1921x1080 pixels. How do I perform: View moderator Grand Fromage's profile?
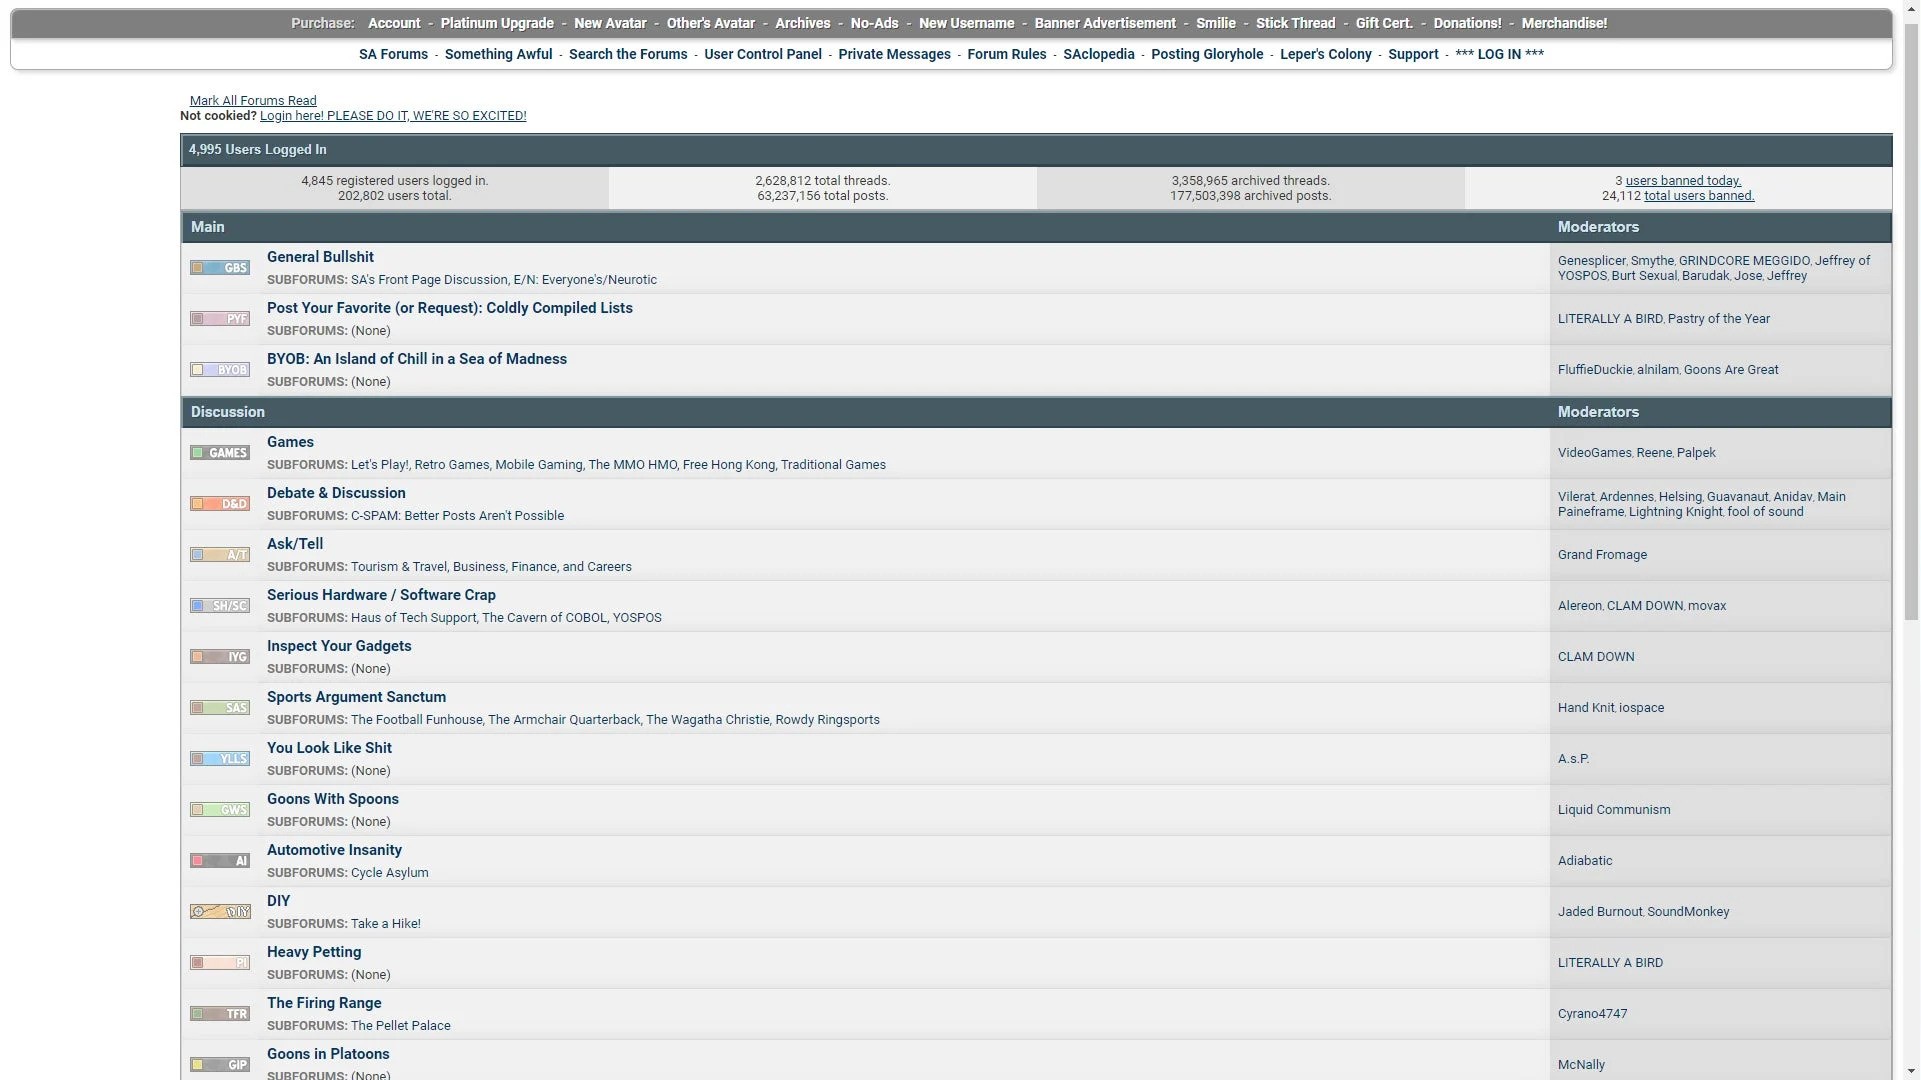click(1602, 555)
